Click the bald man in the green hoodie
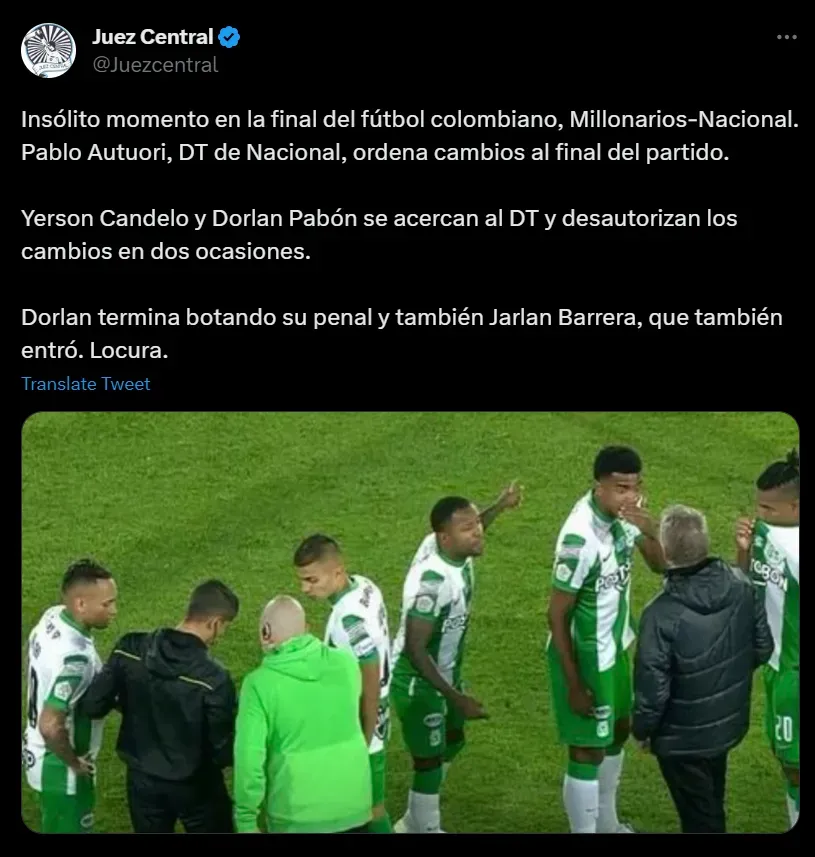The width and height of the screenshot is (815, 857). pyautogui.click(x=301, y=716)
